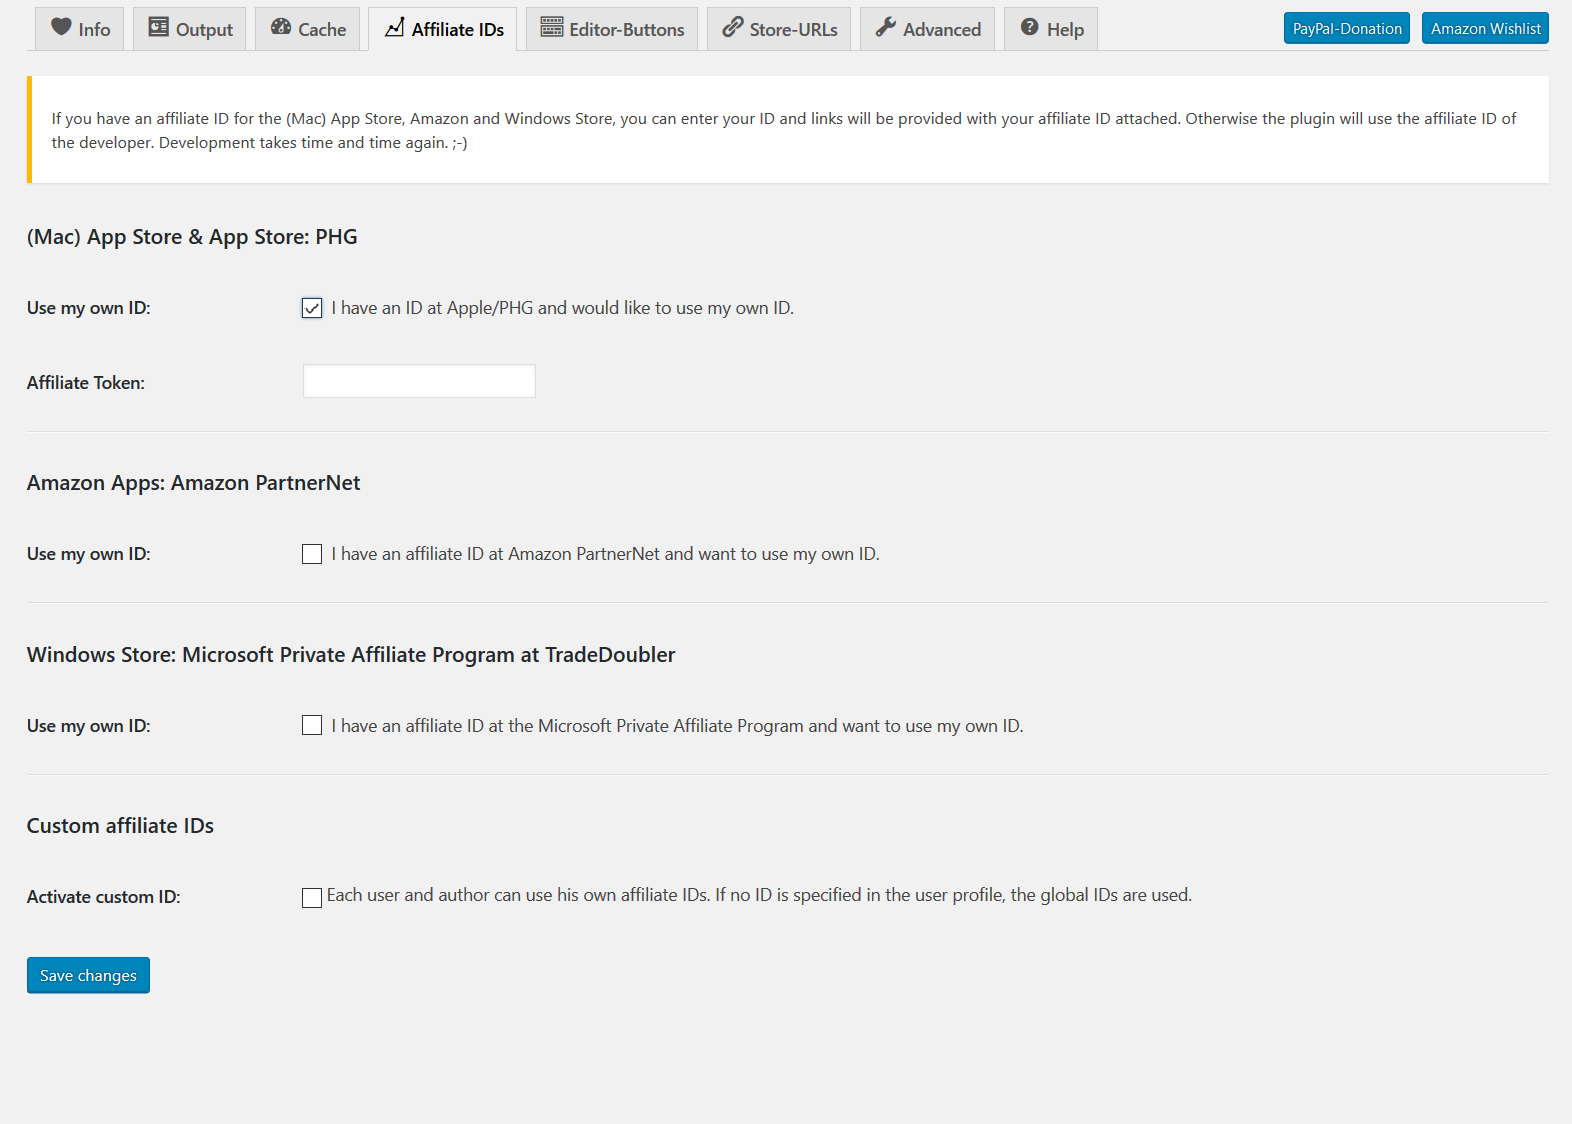Screen dimensions: 1572x1124
Task: Click the PayPal-Donation button
Action: [1346, 29]
